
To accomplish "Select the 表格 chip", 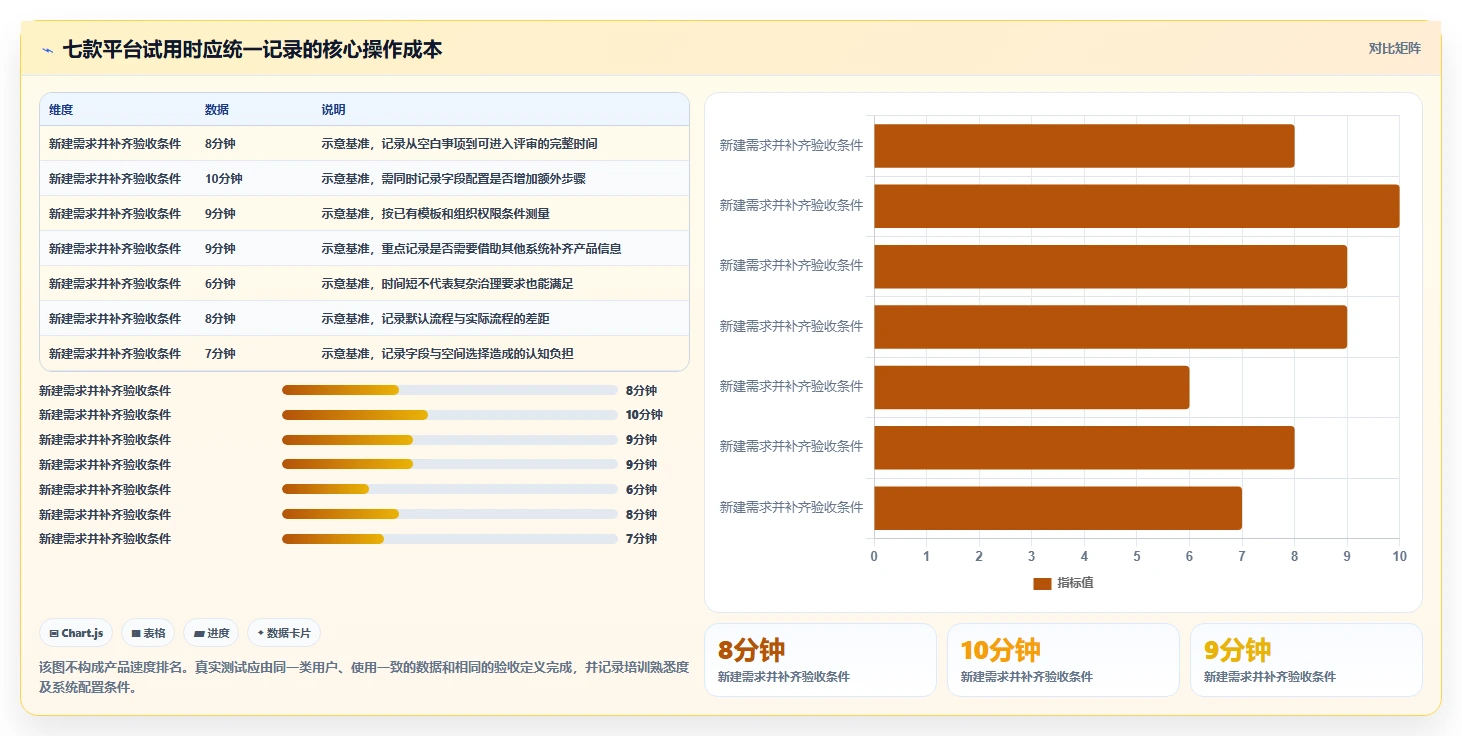I will (x=148, y=633).
